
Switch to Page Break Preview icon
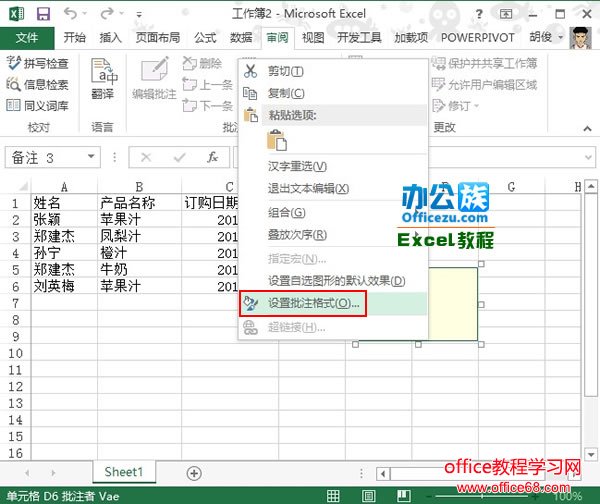coord(403,496)
